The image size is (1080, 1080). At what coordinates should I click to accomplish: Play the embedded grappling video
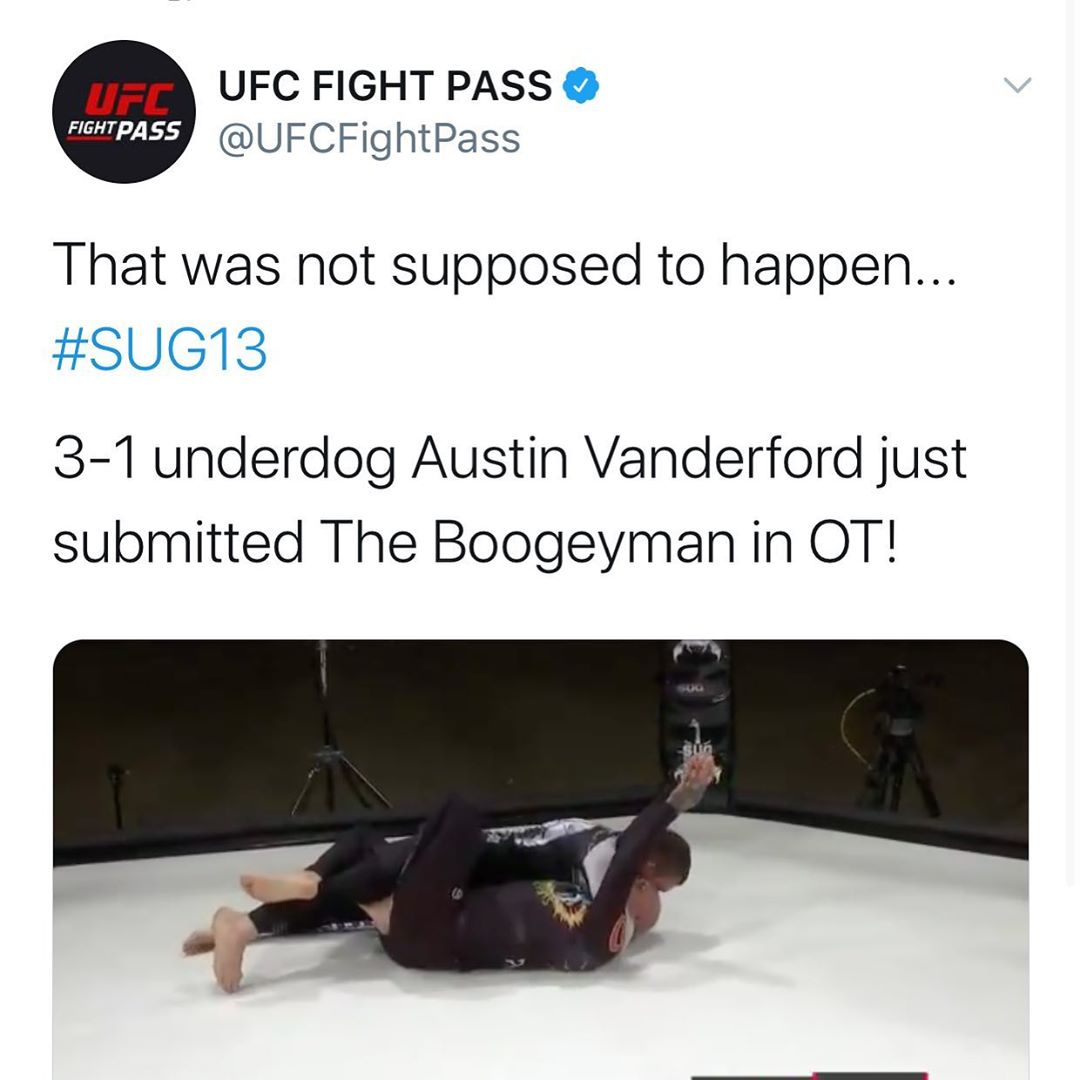pos(541,860)
